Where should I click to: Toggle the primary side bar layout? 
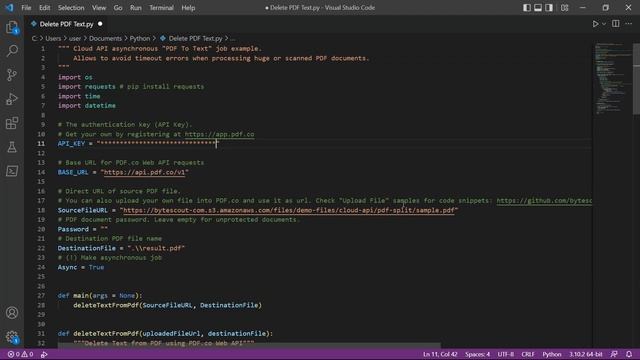527,8
